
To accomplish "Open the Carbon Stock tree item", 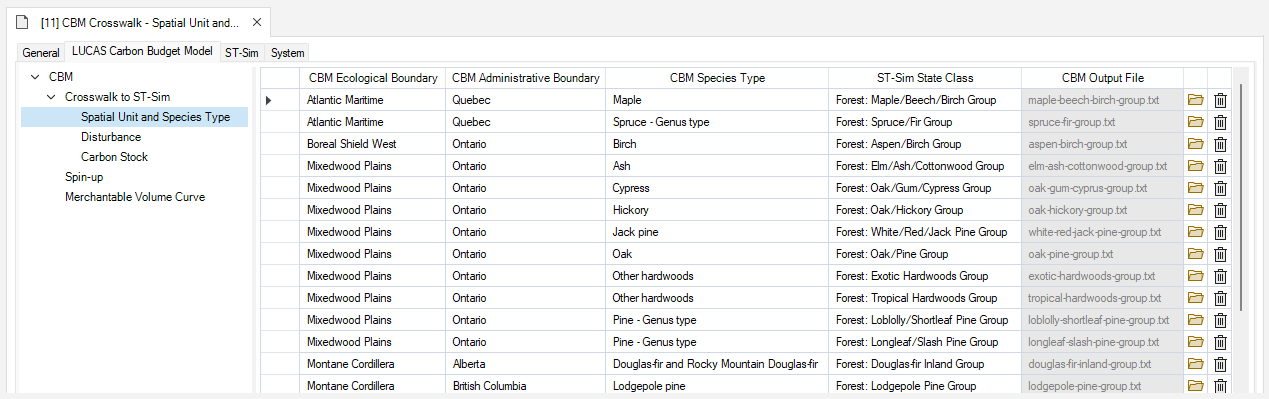I will tap(114, 157).
